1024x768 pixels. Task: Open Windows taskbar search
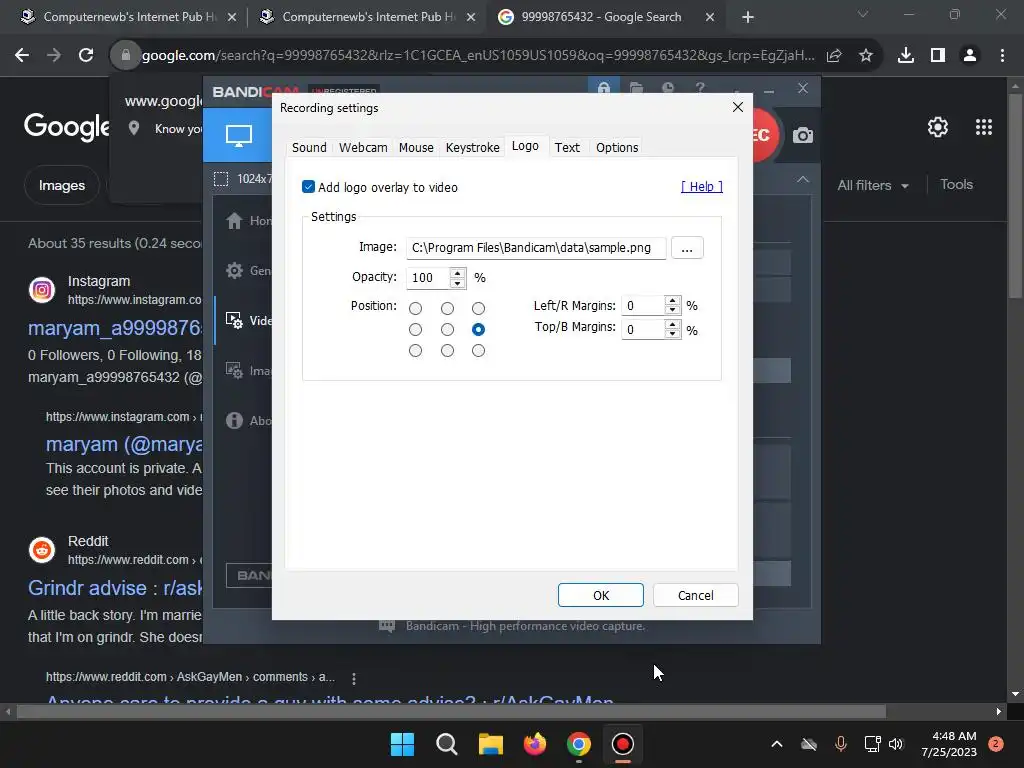(447, 744)
